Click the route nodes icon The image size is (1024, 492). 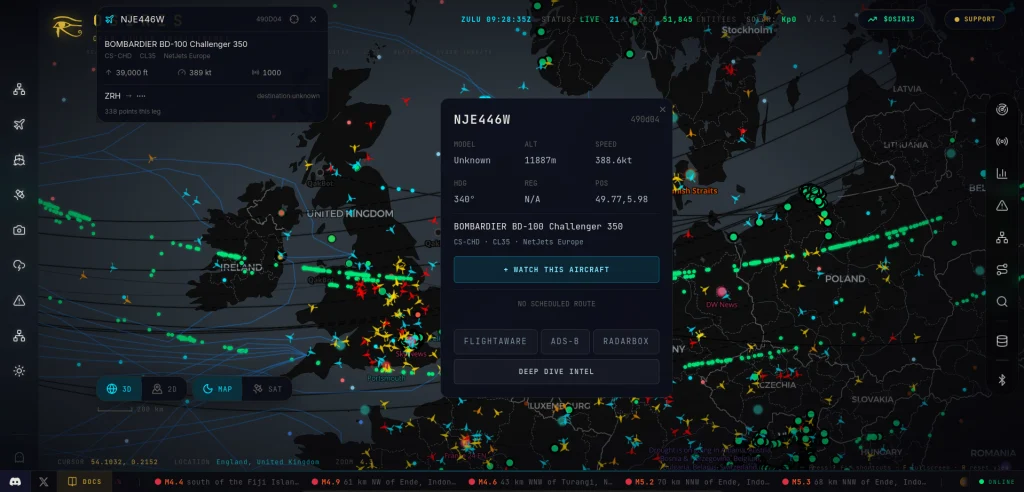tap(1002, 270)
